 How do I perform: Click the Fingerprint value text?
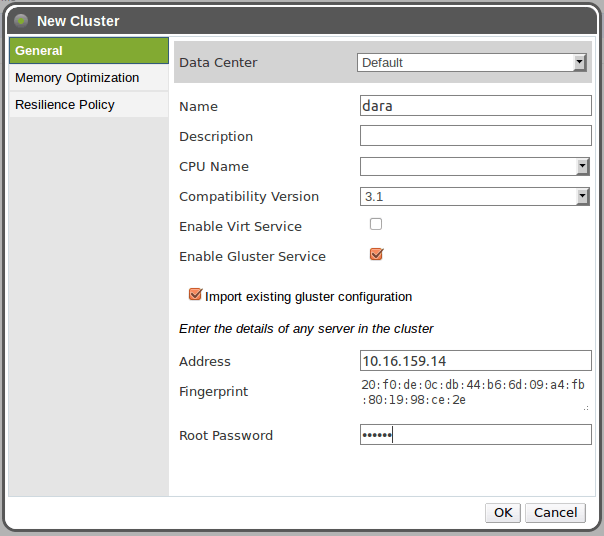pos(472,392)
